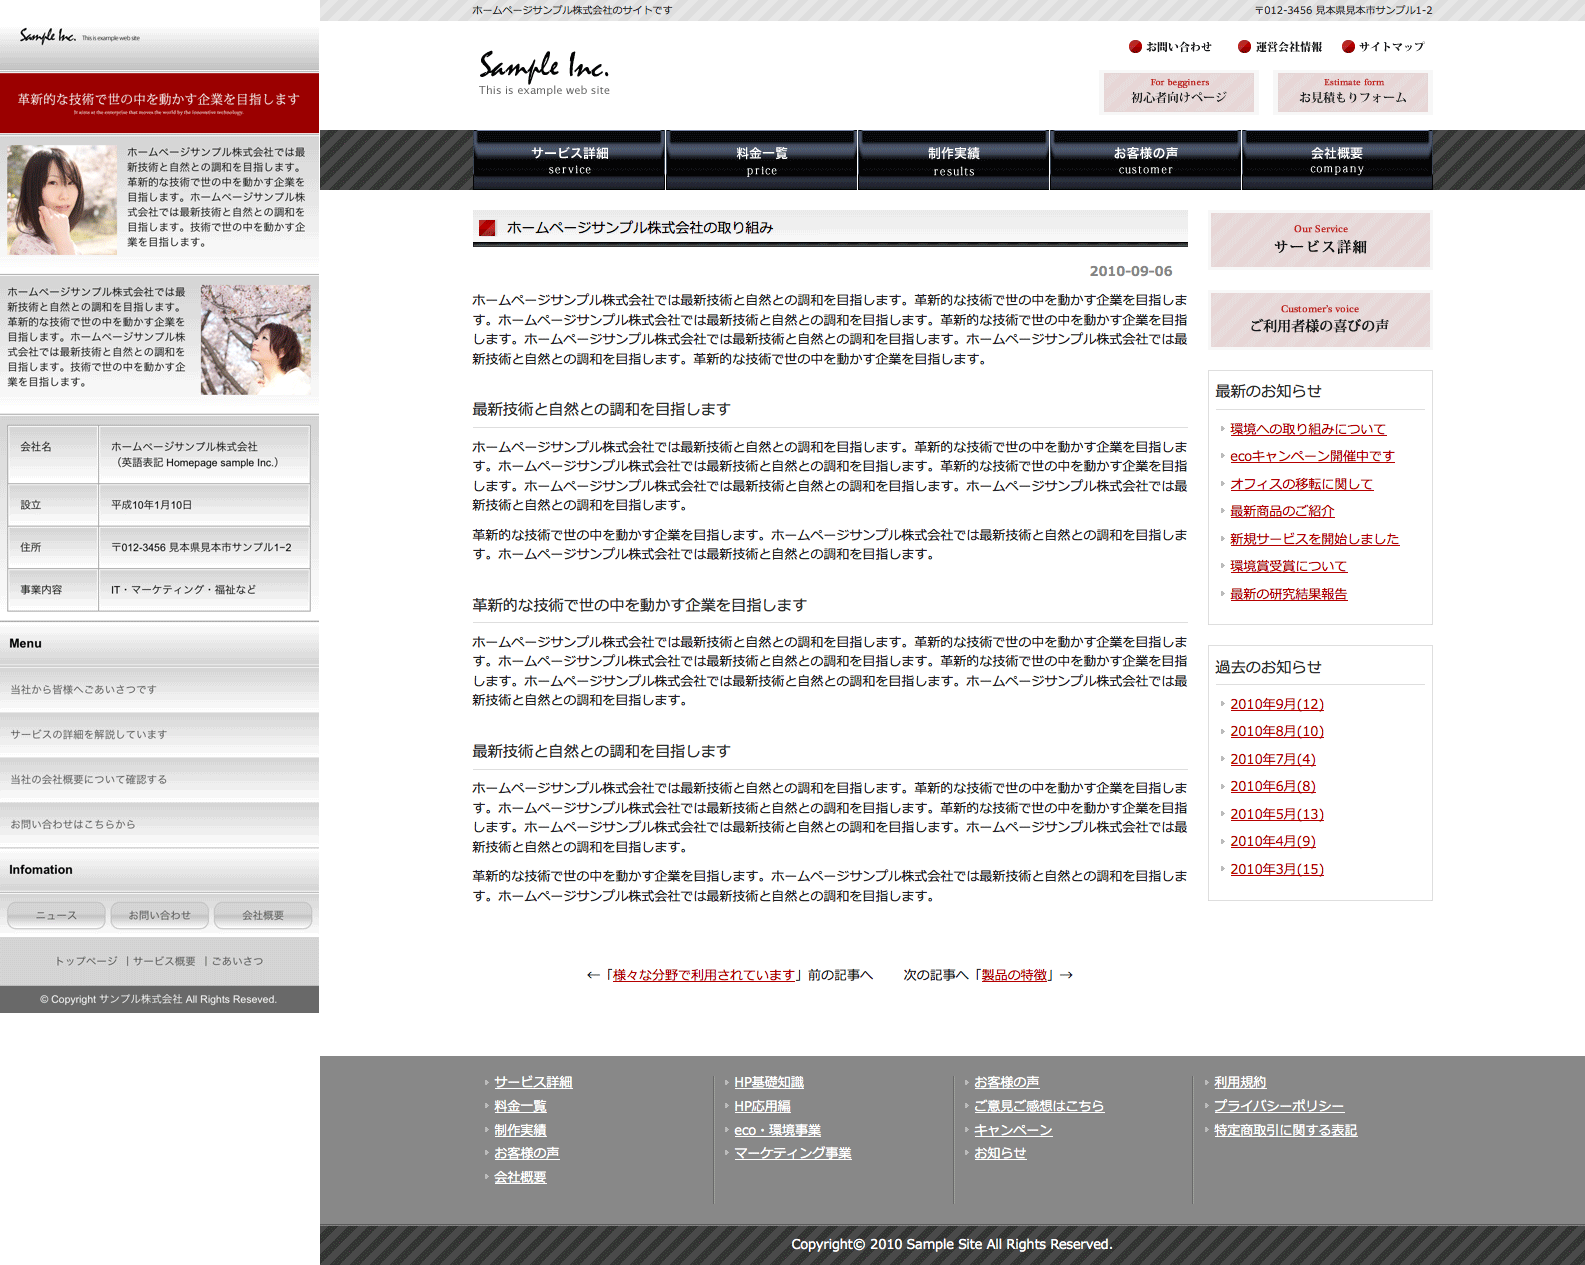Image resolution: width=1585 pixels, height=1265 pixels.
Task: Go to previous article 様々な分野で利用されています
Action: 703,975
